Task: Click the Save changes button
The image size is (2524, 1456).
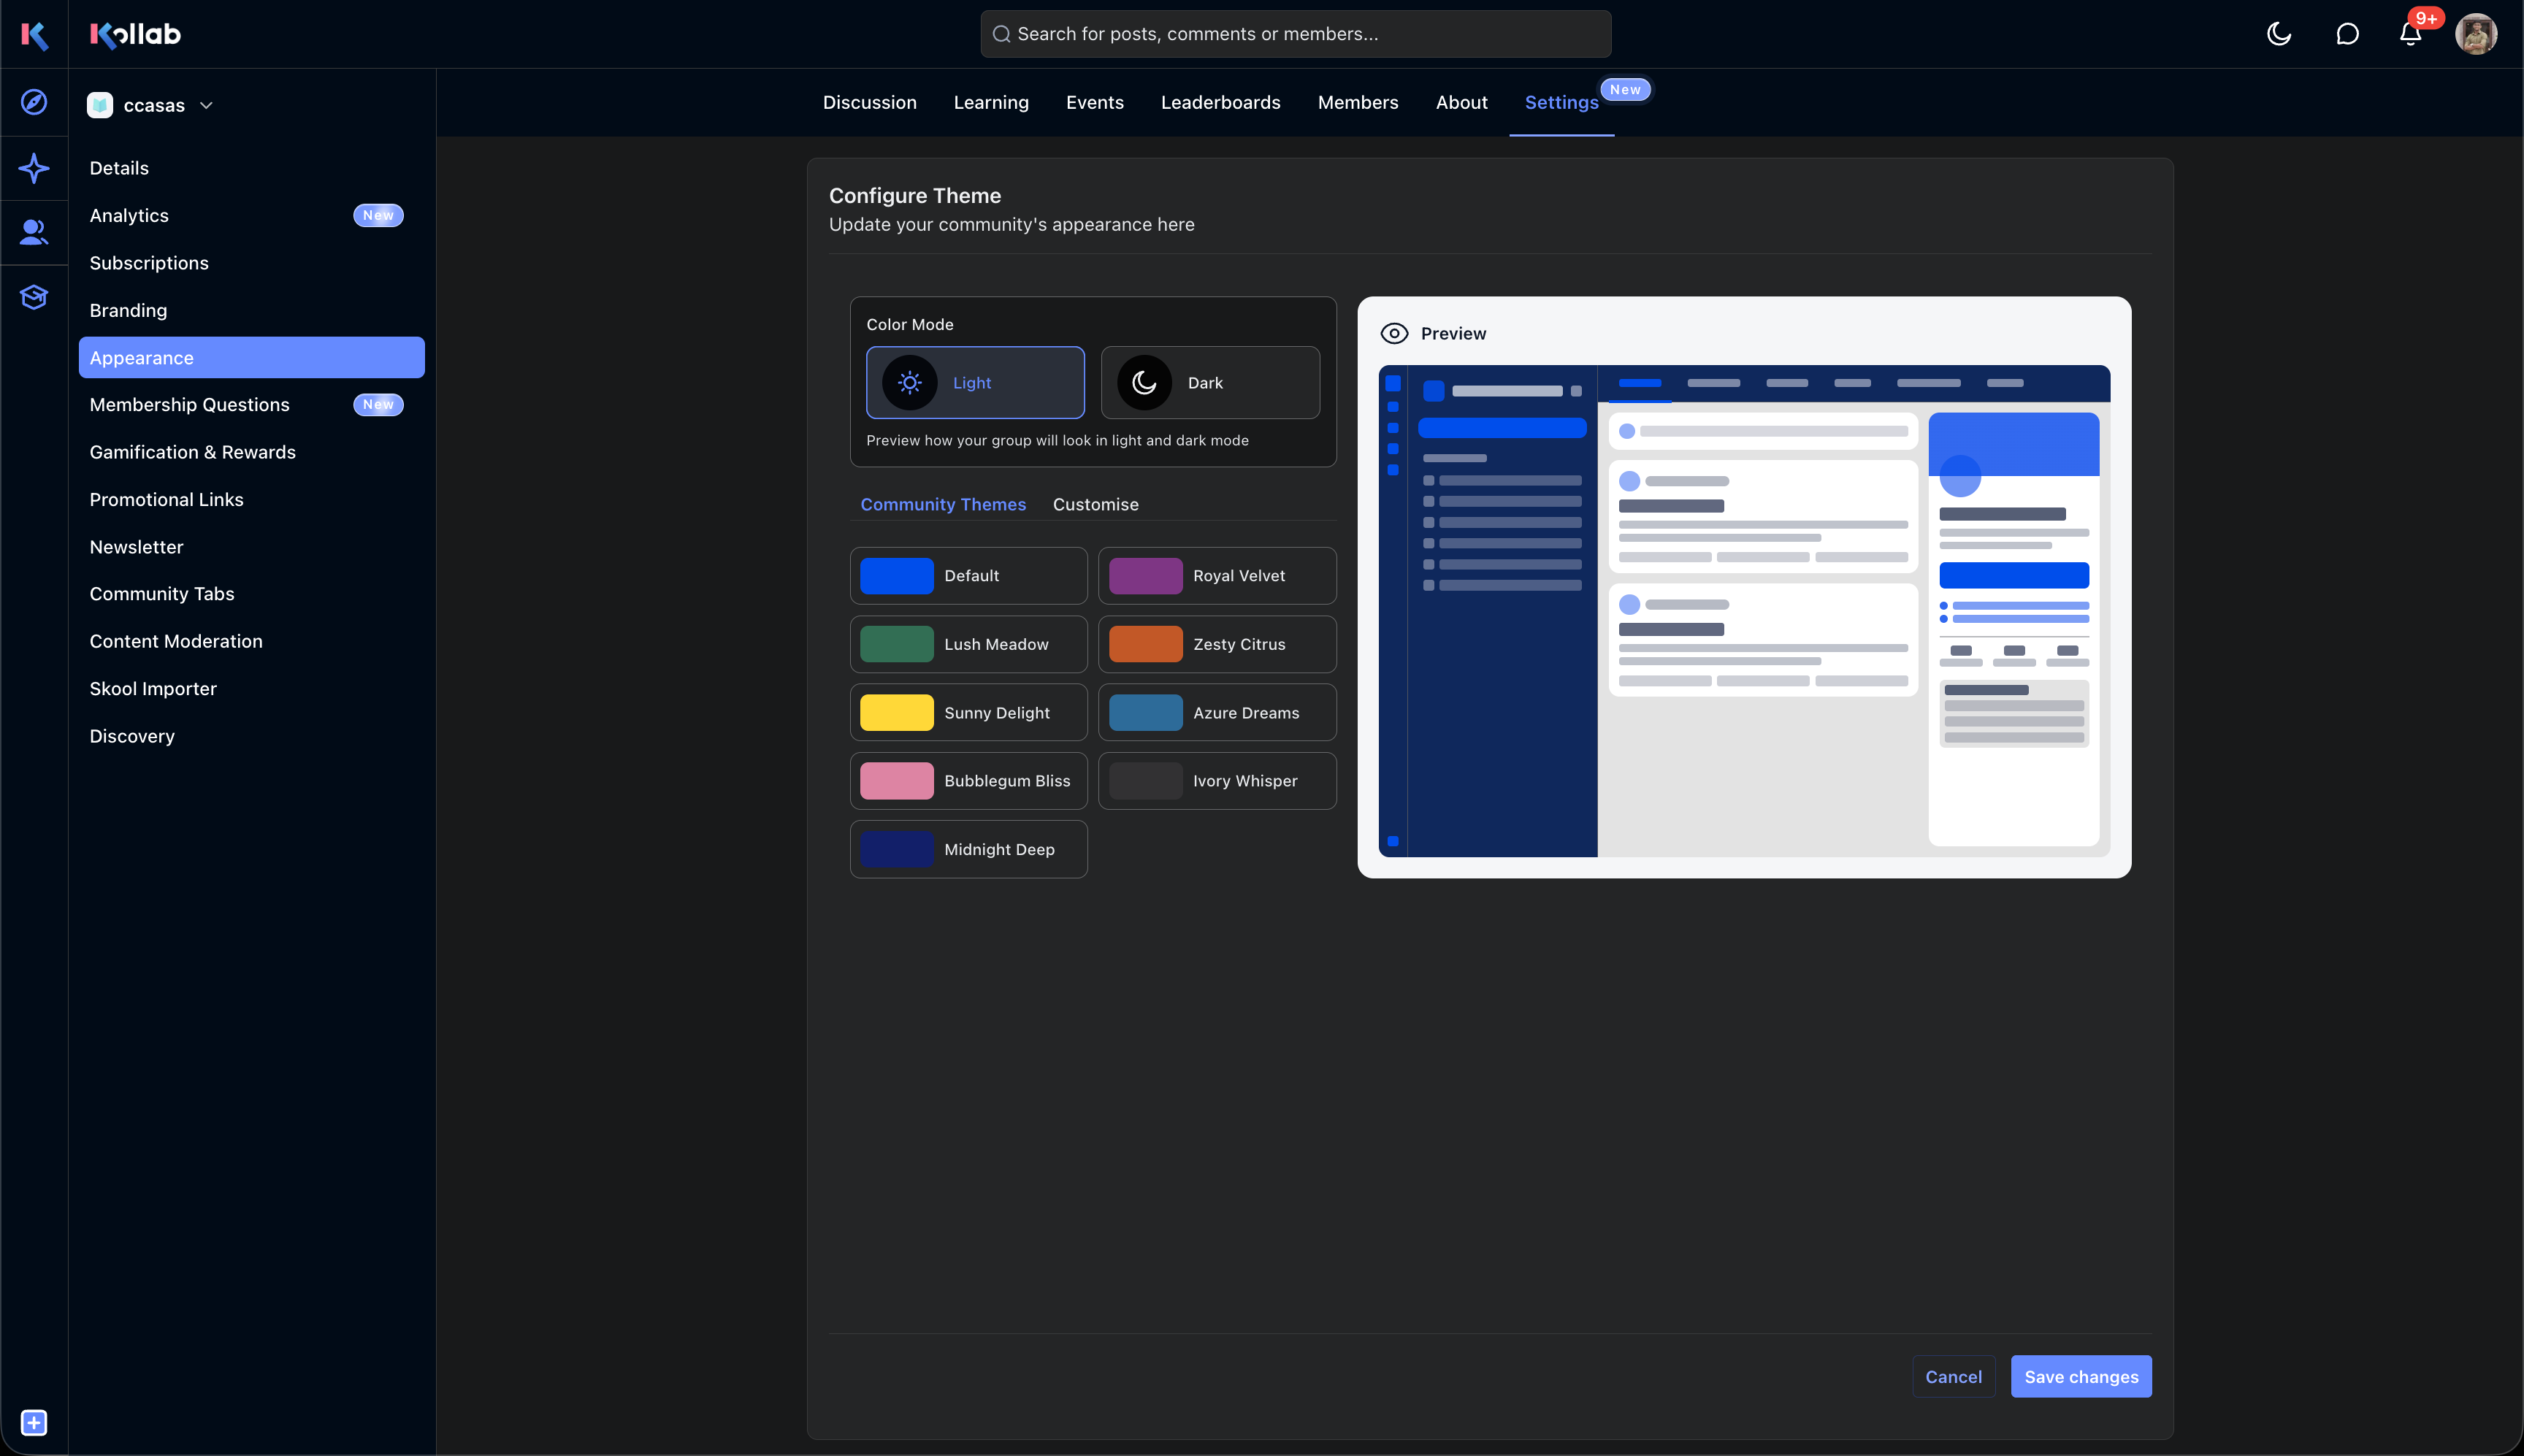Action: [2081, 1377]
